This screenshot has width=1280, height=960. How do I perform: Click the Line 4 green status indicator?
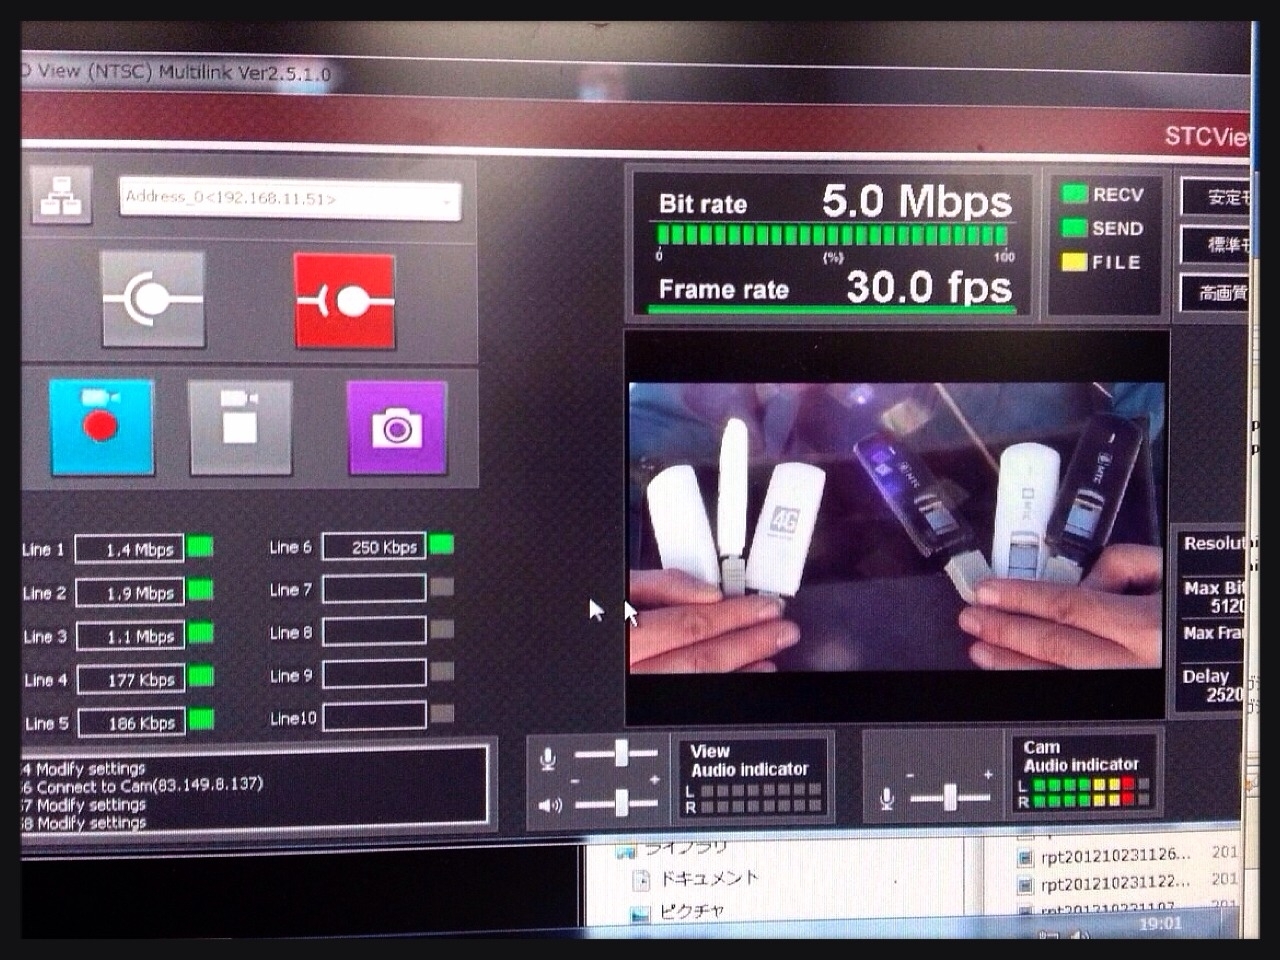201,677
